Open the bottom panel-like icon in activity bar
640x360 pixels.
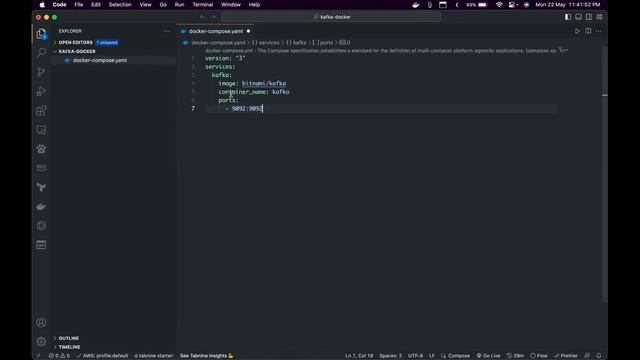coord(41,245)
